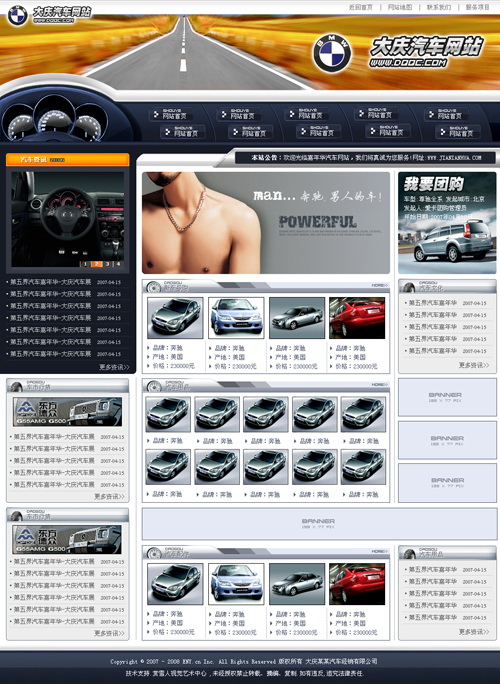The width and height of the screenshot is (500, 684).
Task: Click the tire icon in right 汽车文化 panel header
Action: coord(409,287)
